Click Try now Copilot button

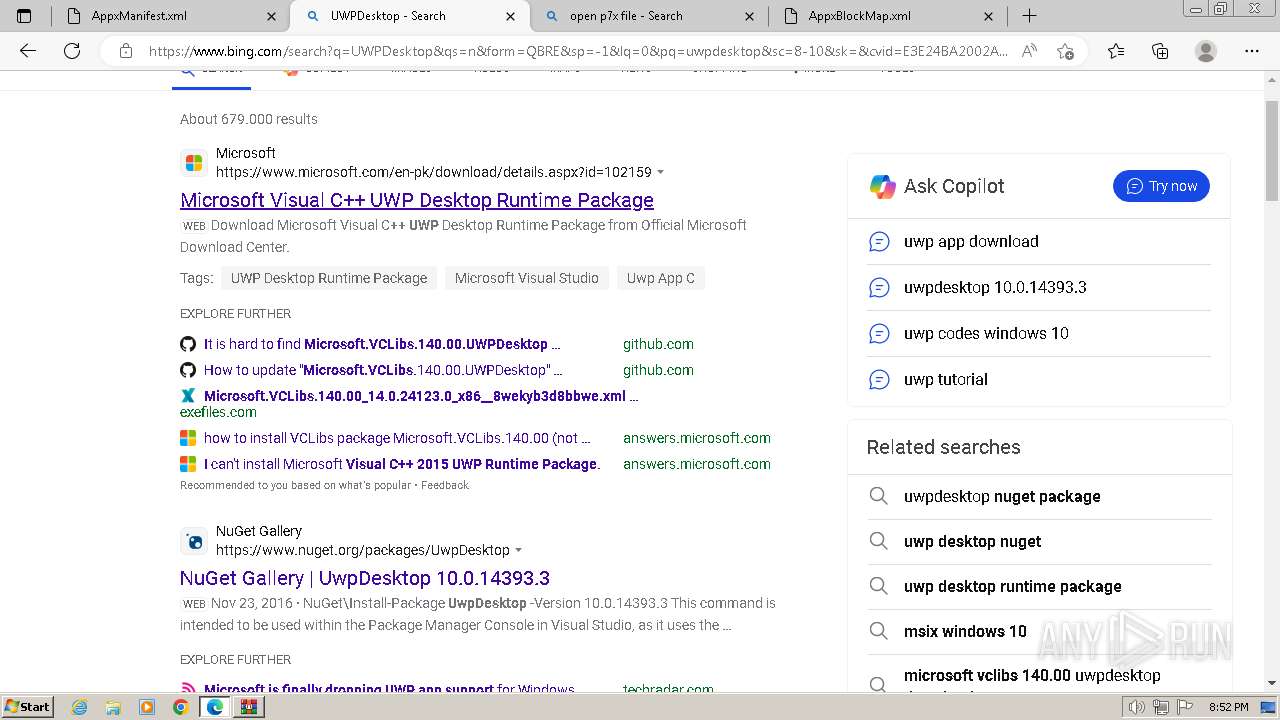[x=1161, y=186]
